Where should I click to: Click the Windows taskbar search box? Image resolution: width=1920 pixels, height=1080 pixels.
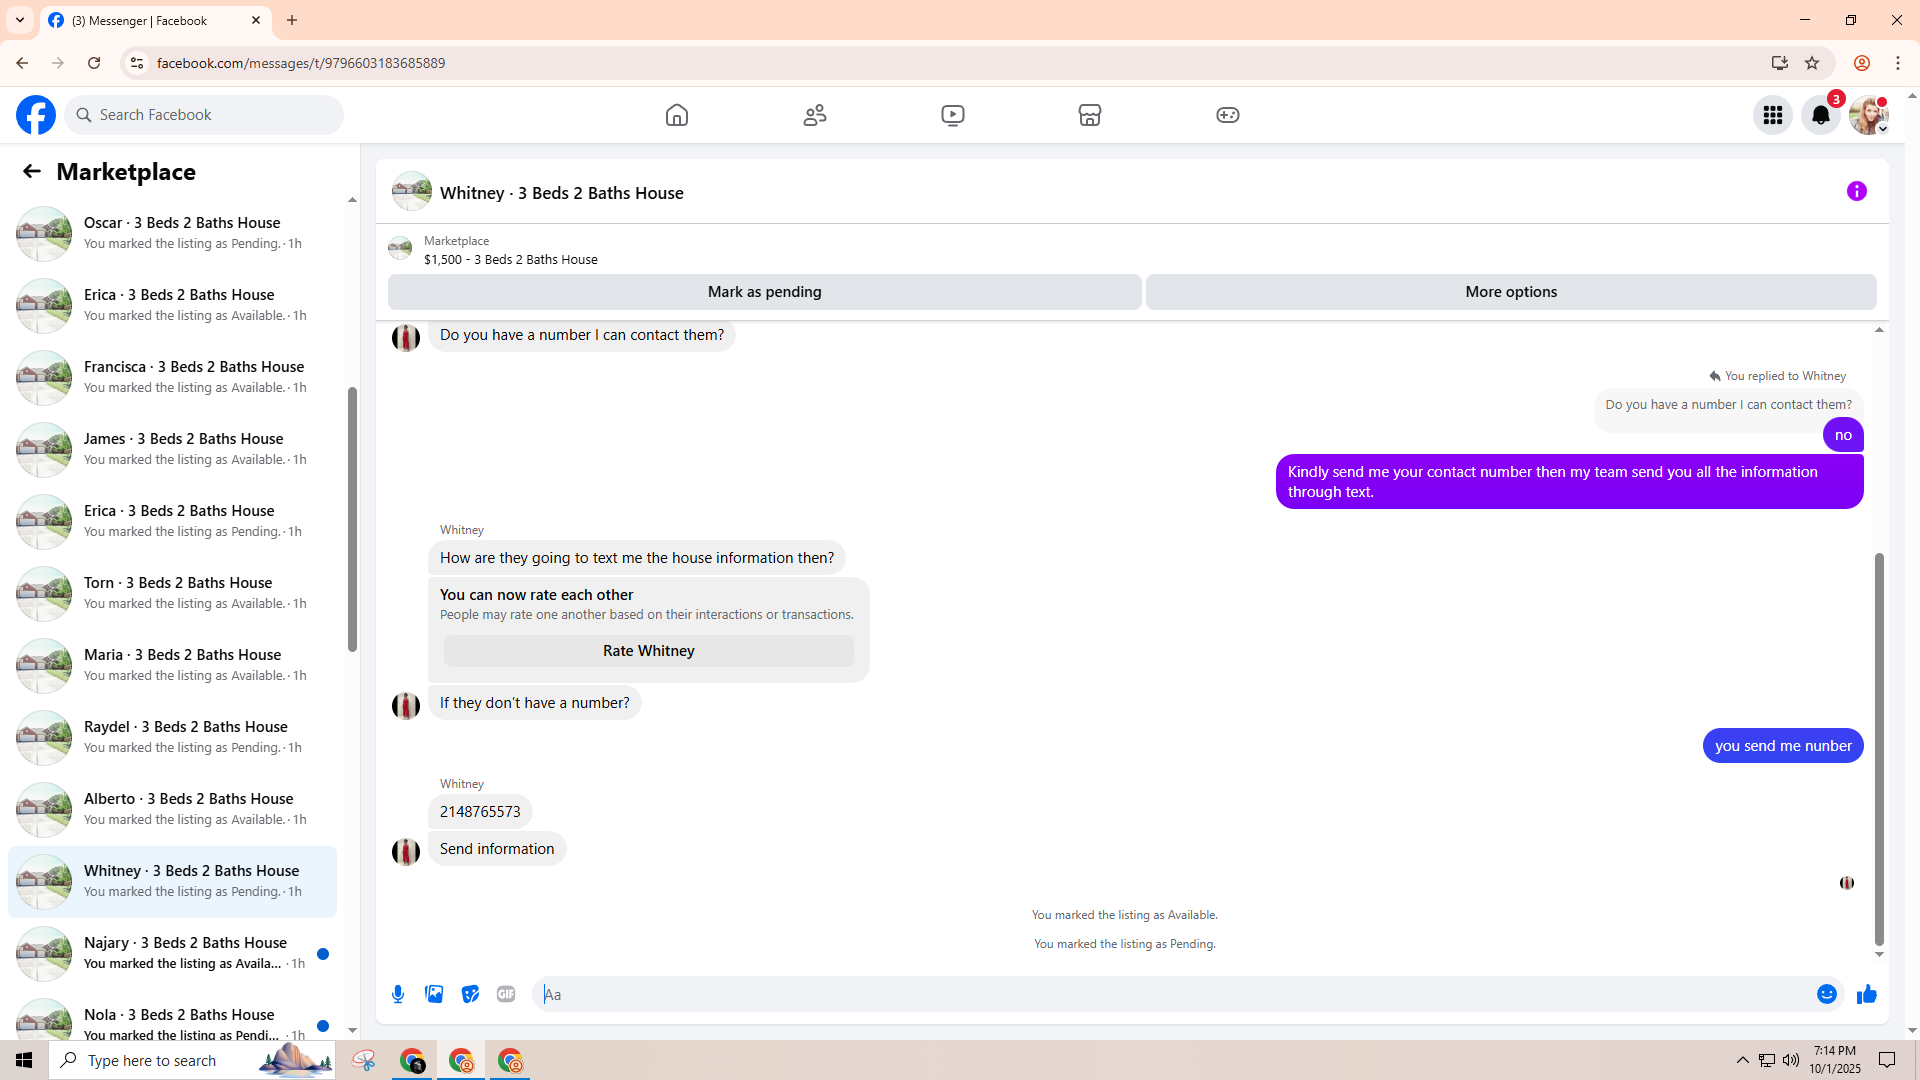tap(192, 1060)
